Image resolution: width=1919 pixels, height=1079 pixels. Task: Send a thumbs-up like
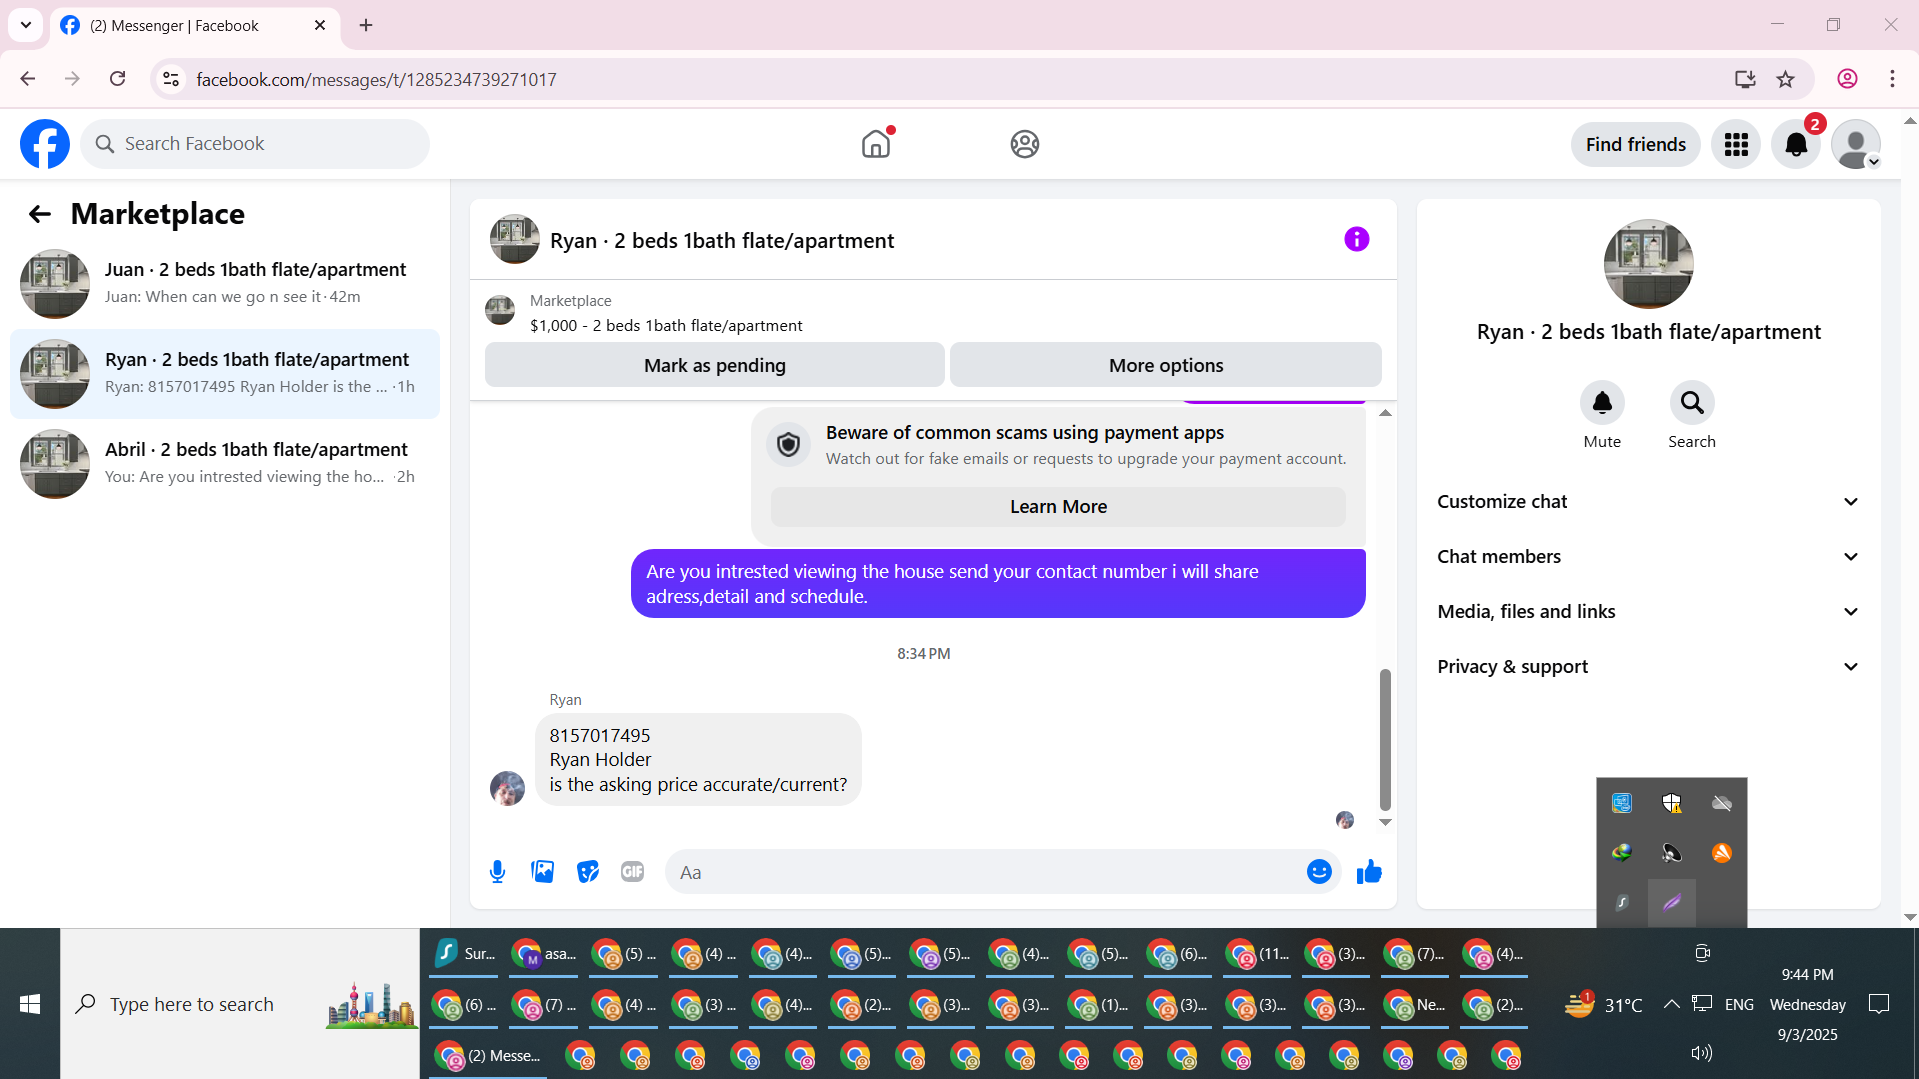pyautogui.click(x=1369, y=872)
